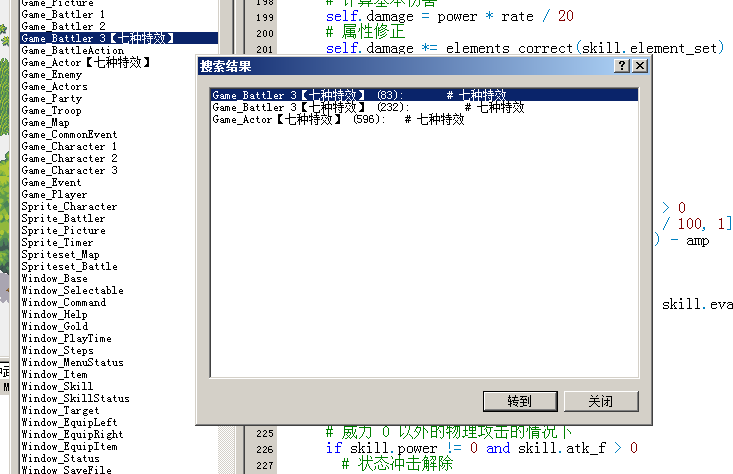Screen dimensions: 733x474
Task: Open Game_Actor【七种特效】 in script list
Action: 86,62
